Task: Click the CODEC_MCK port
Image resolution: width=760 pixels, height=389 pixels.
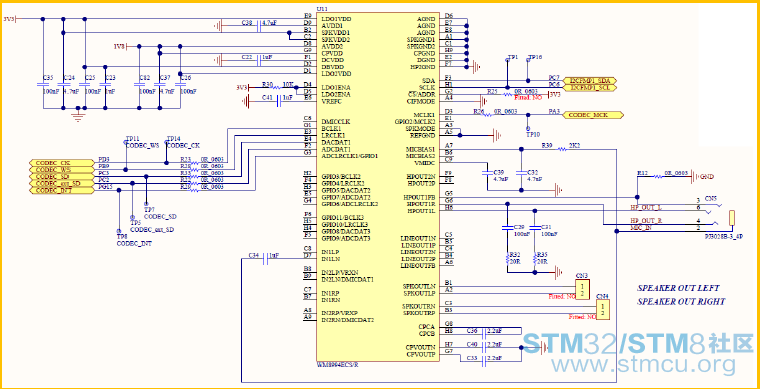Action: coord(594,115)
